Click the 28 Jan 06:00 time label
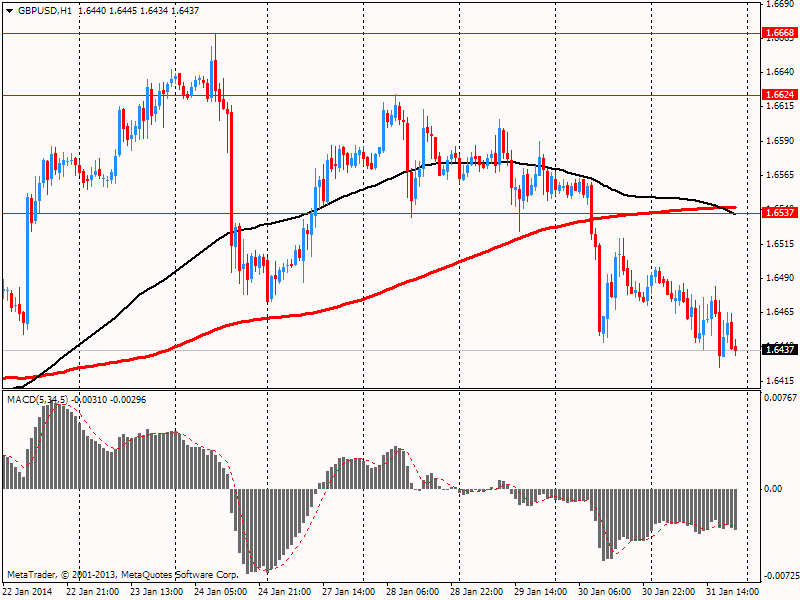This screenshot has height=600, width=800. (x=413, y=592)
